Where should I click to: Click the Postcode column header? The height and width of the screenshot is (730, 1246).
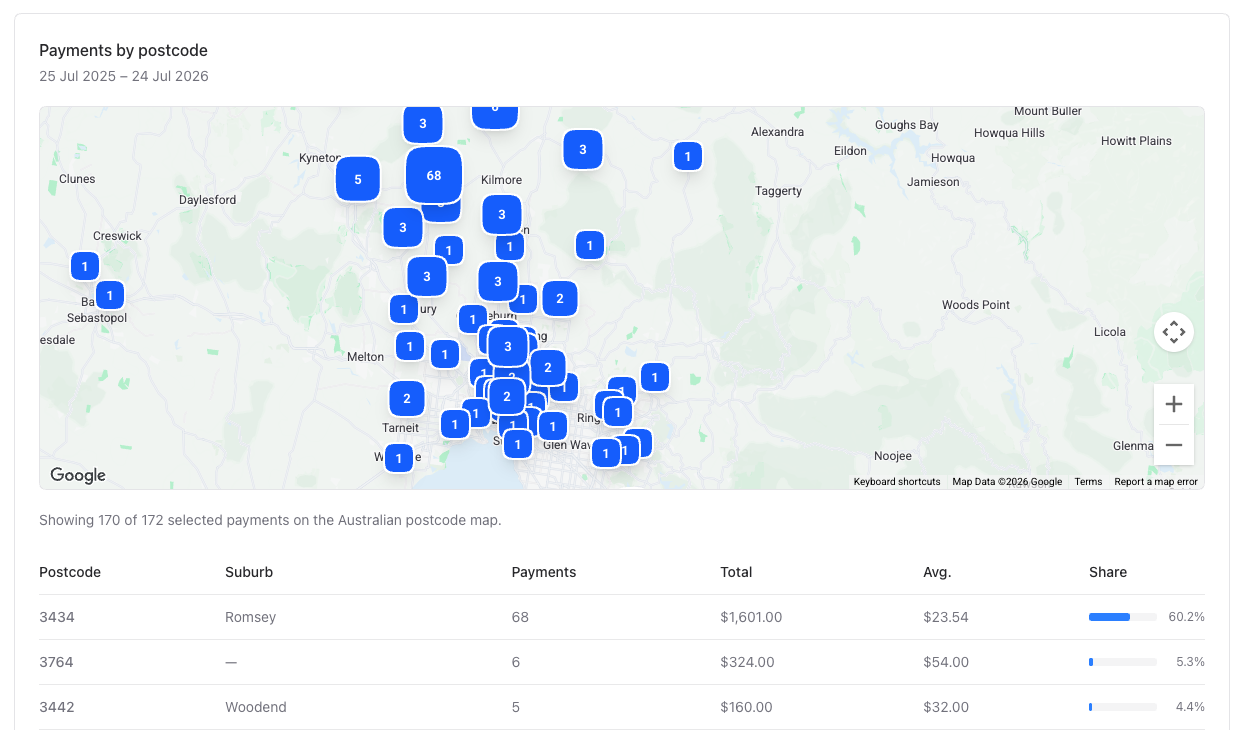click(x=70, y=572)
